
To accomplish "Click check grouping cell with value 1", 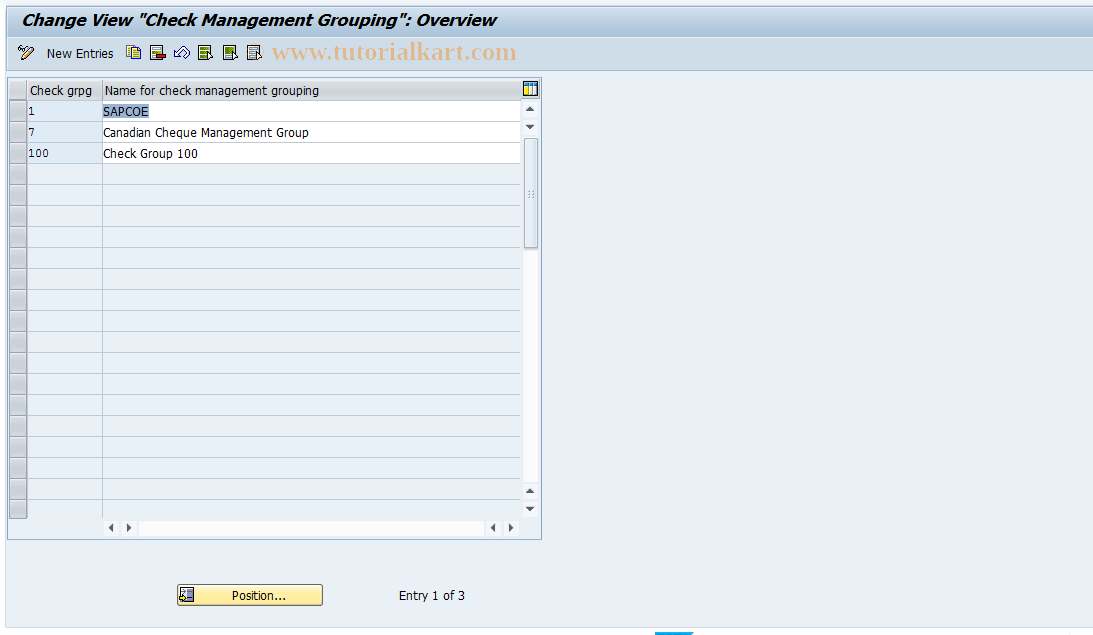I will 64,112.
